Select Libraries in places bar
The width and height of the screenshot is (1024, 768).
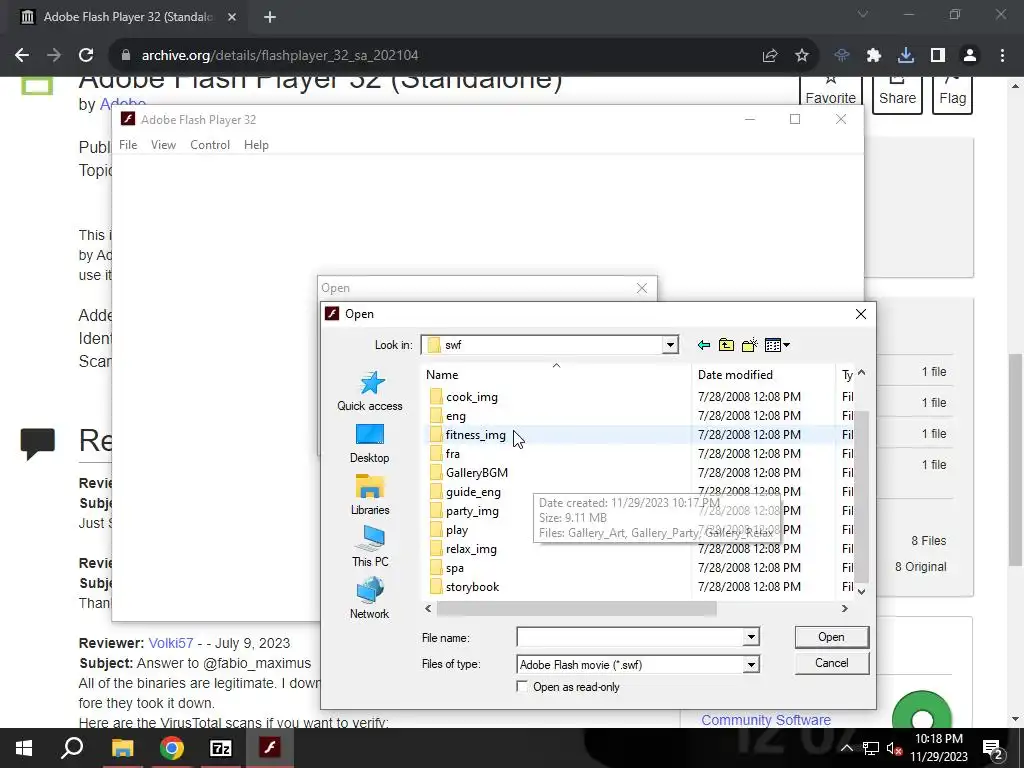(x=370, y=496)
